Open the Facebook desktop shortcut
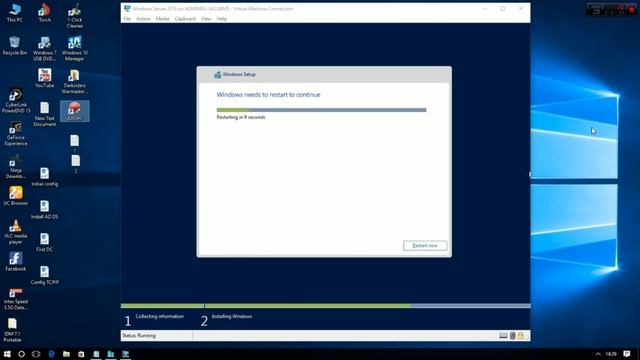640x360 pixels. pyautogui.click(x=16, y=262)
